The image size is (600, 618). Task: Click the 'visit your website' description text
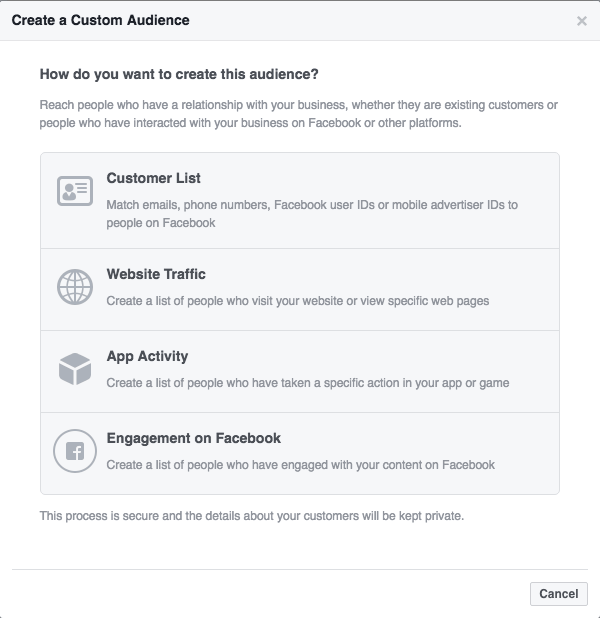298,301
